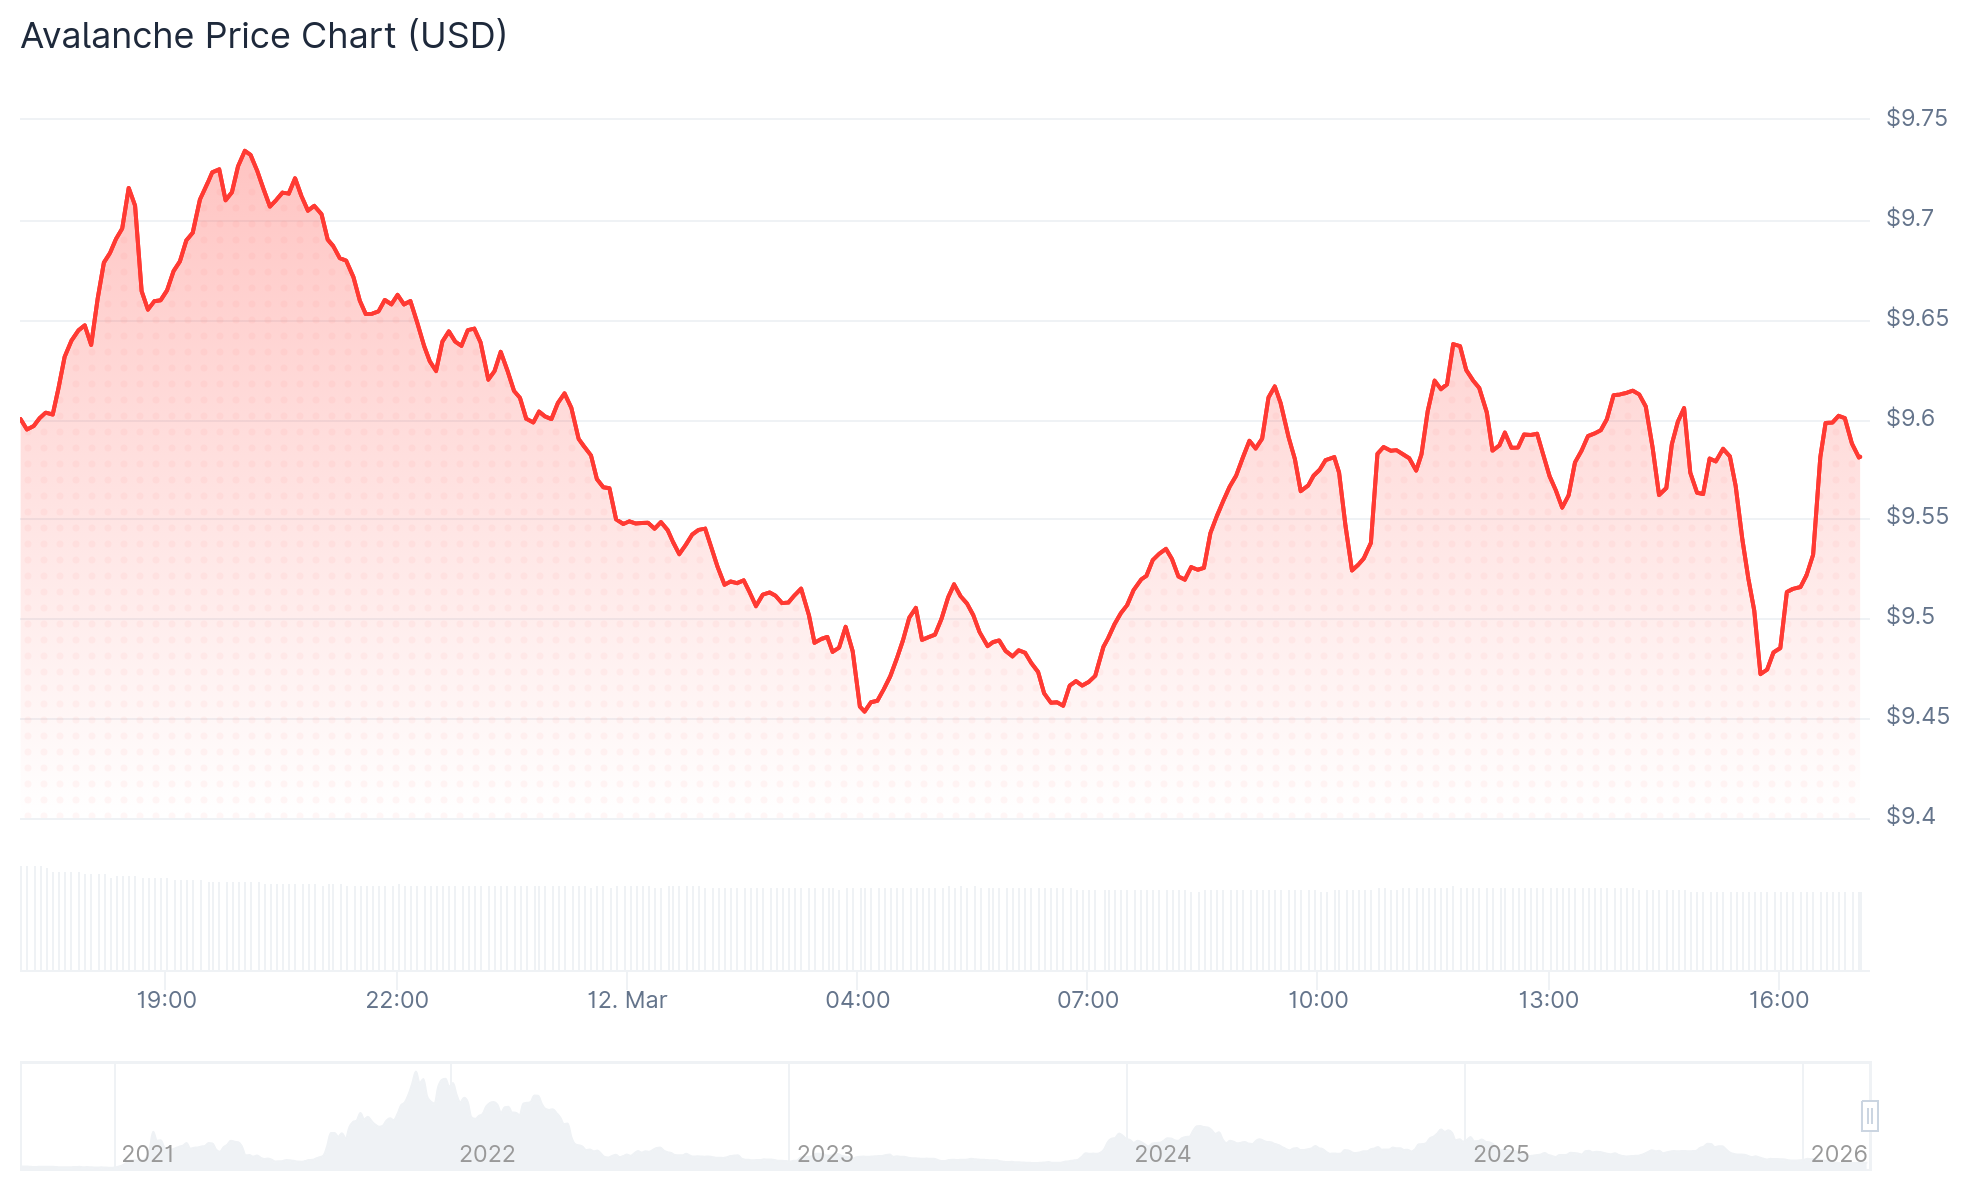Click the $9.4 price axis label
The image size is (1973, 1200).
(1911, 816)
